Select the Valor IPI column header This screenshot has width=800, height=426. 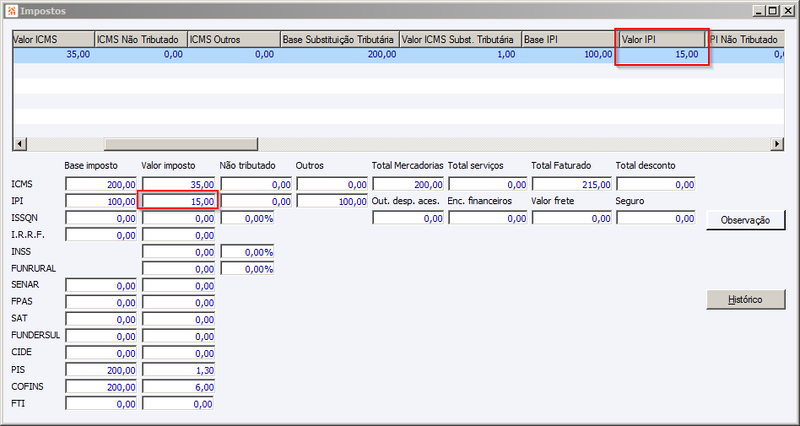coord(662,39)
